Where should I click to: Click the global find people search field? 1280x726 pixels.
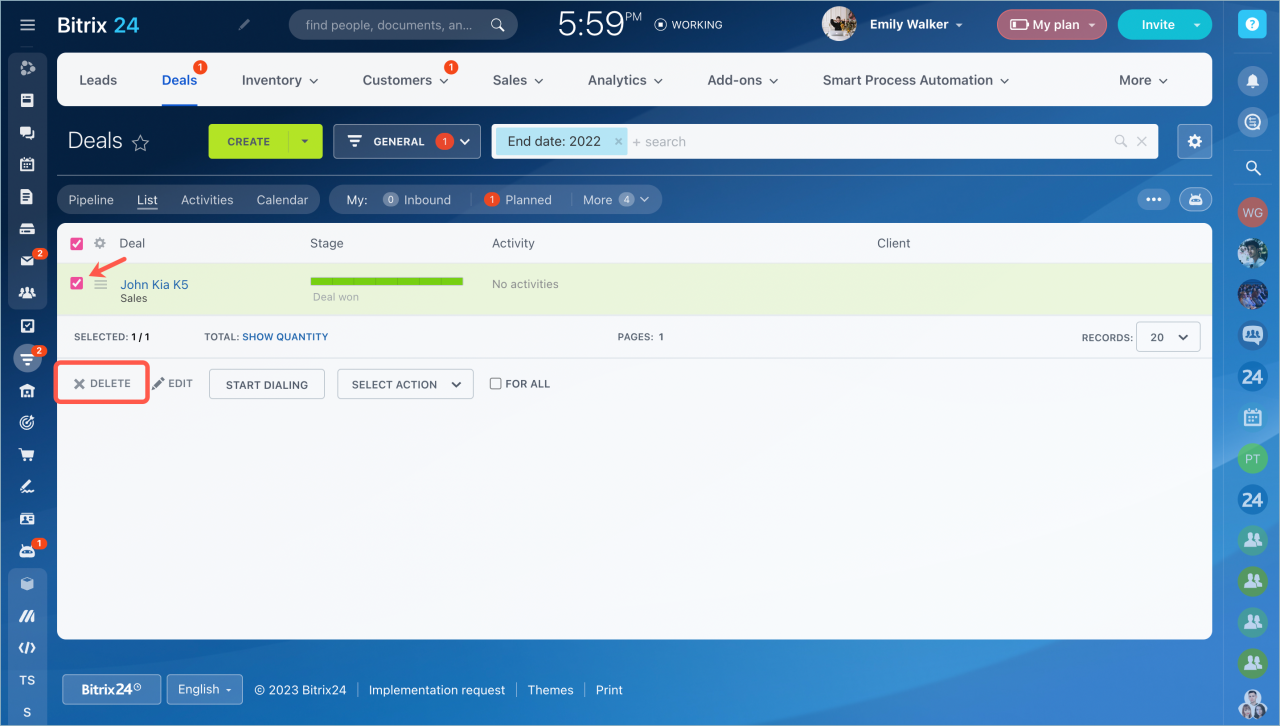(x=403, y=25)
